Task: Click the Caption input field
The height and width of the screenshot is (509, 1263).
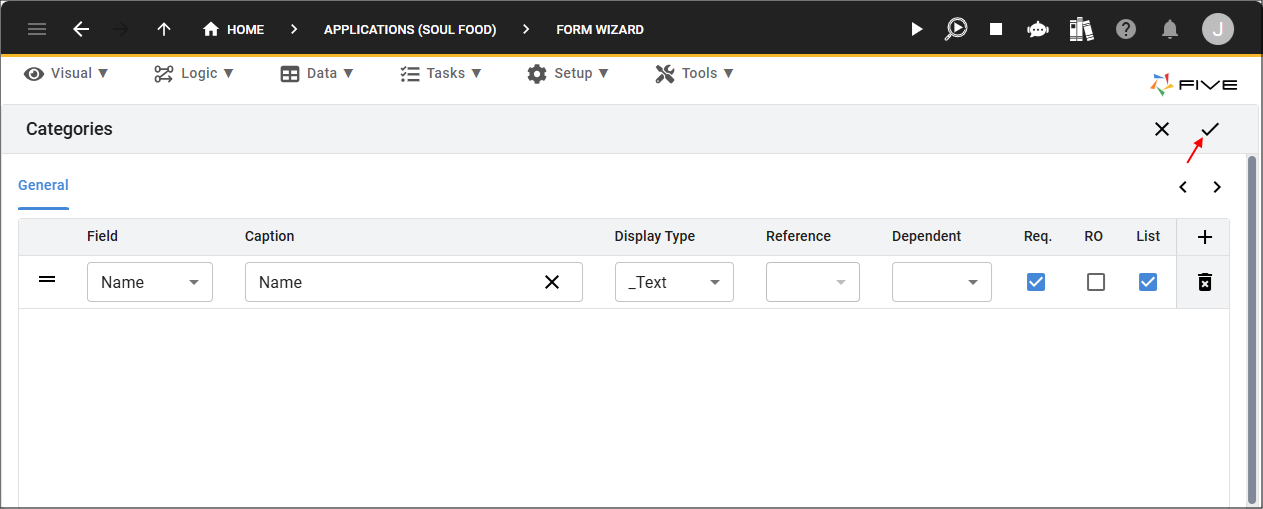Action: 414,282
